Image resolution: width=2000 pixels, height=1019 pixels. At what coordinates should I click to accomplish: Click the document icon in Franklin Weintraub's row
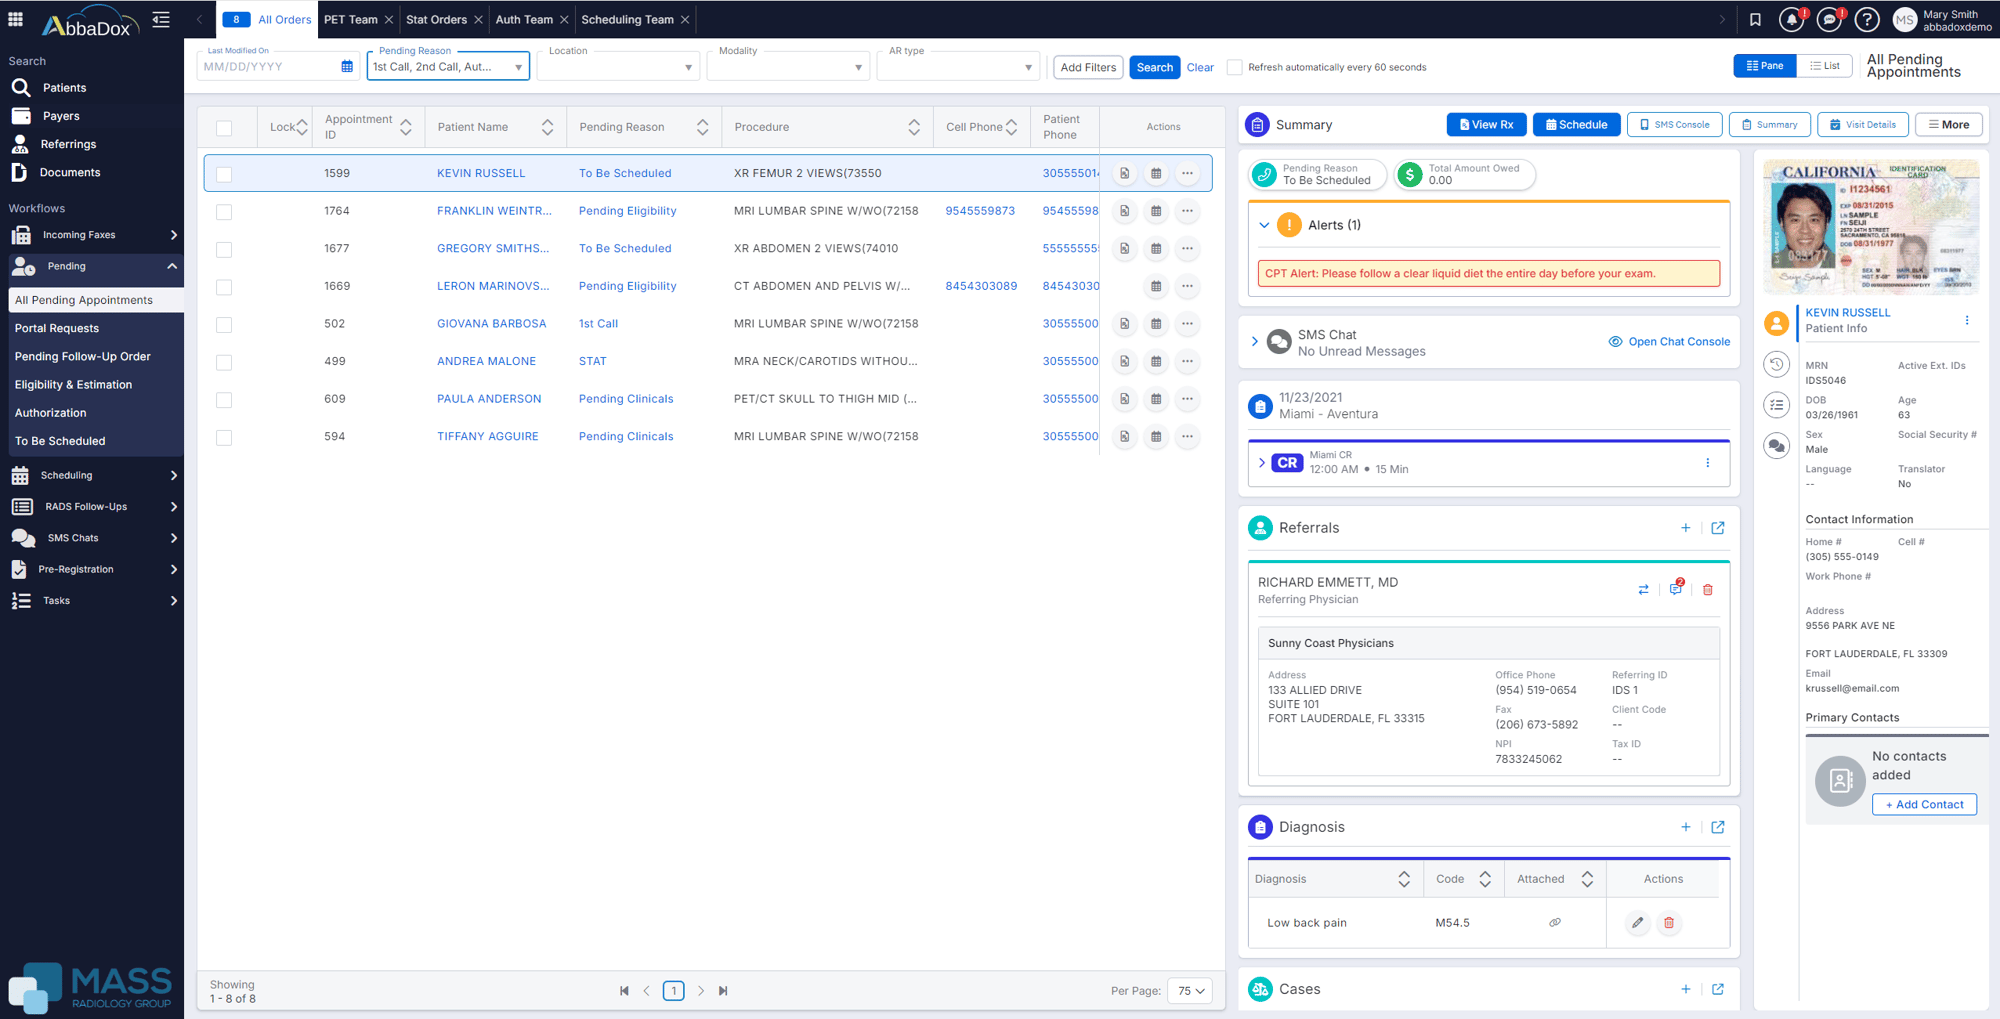(x=1124, y=211)
